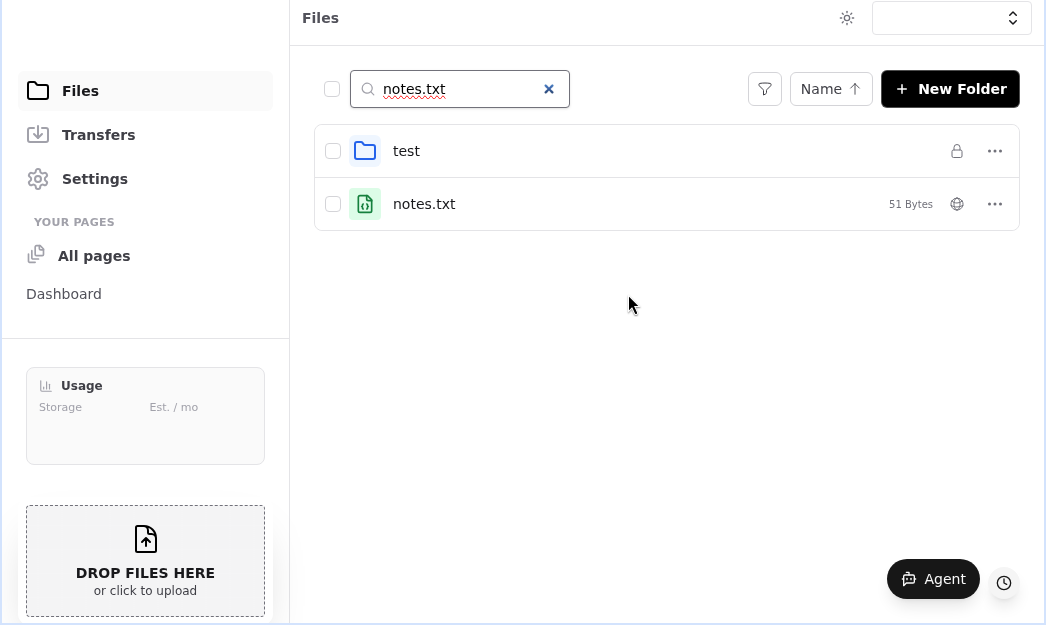
Task: Click the All pages stacked-documents icon
Action: [36, 255]
